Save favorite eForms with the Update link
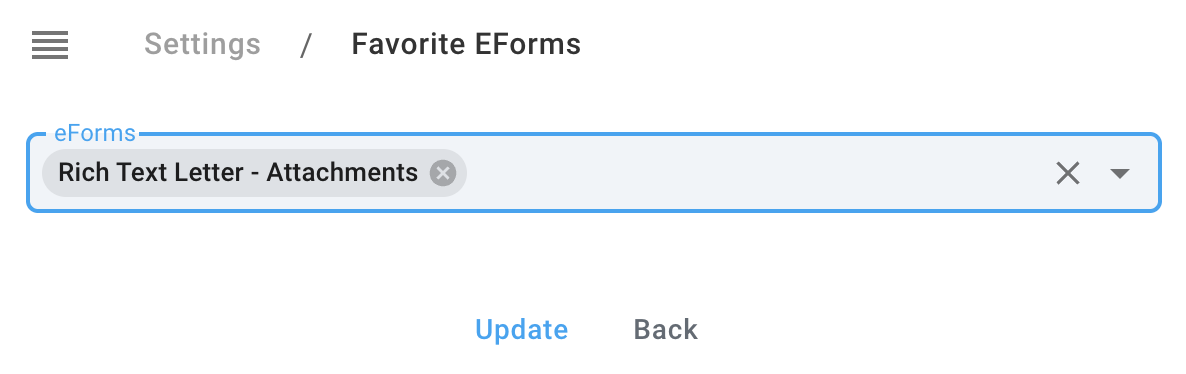This screenshot has height=374, width=1186. click(x=521, y=329)
